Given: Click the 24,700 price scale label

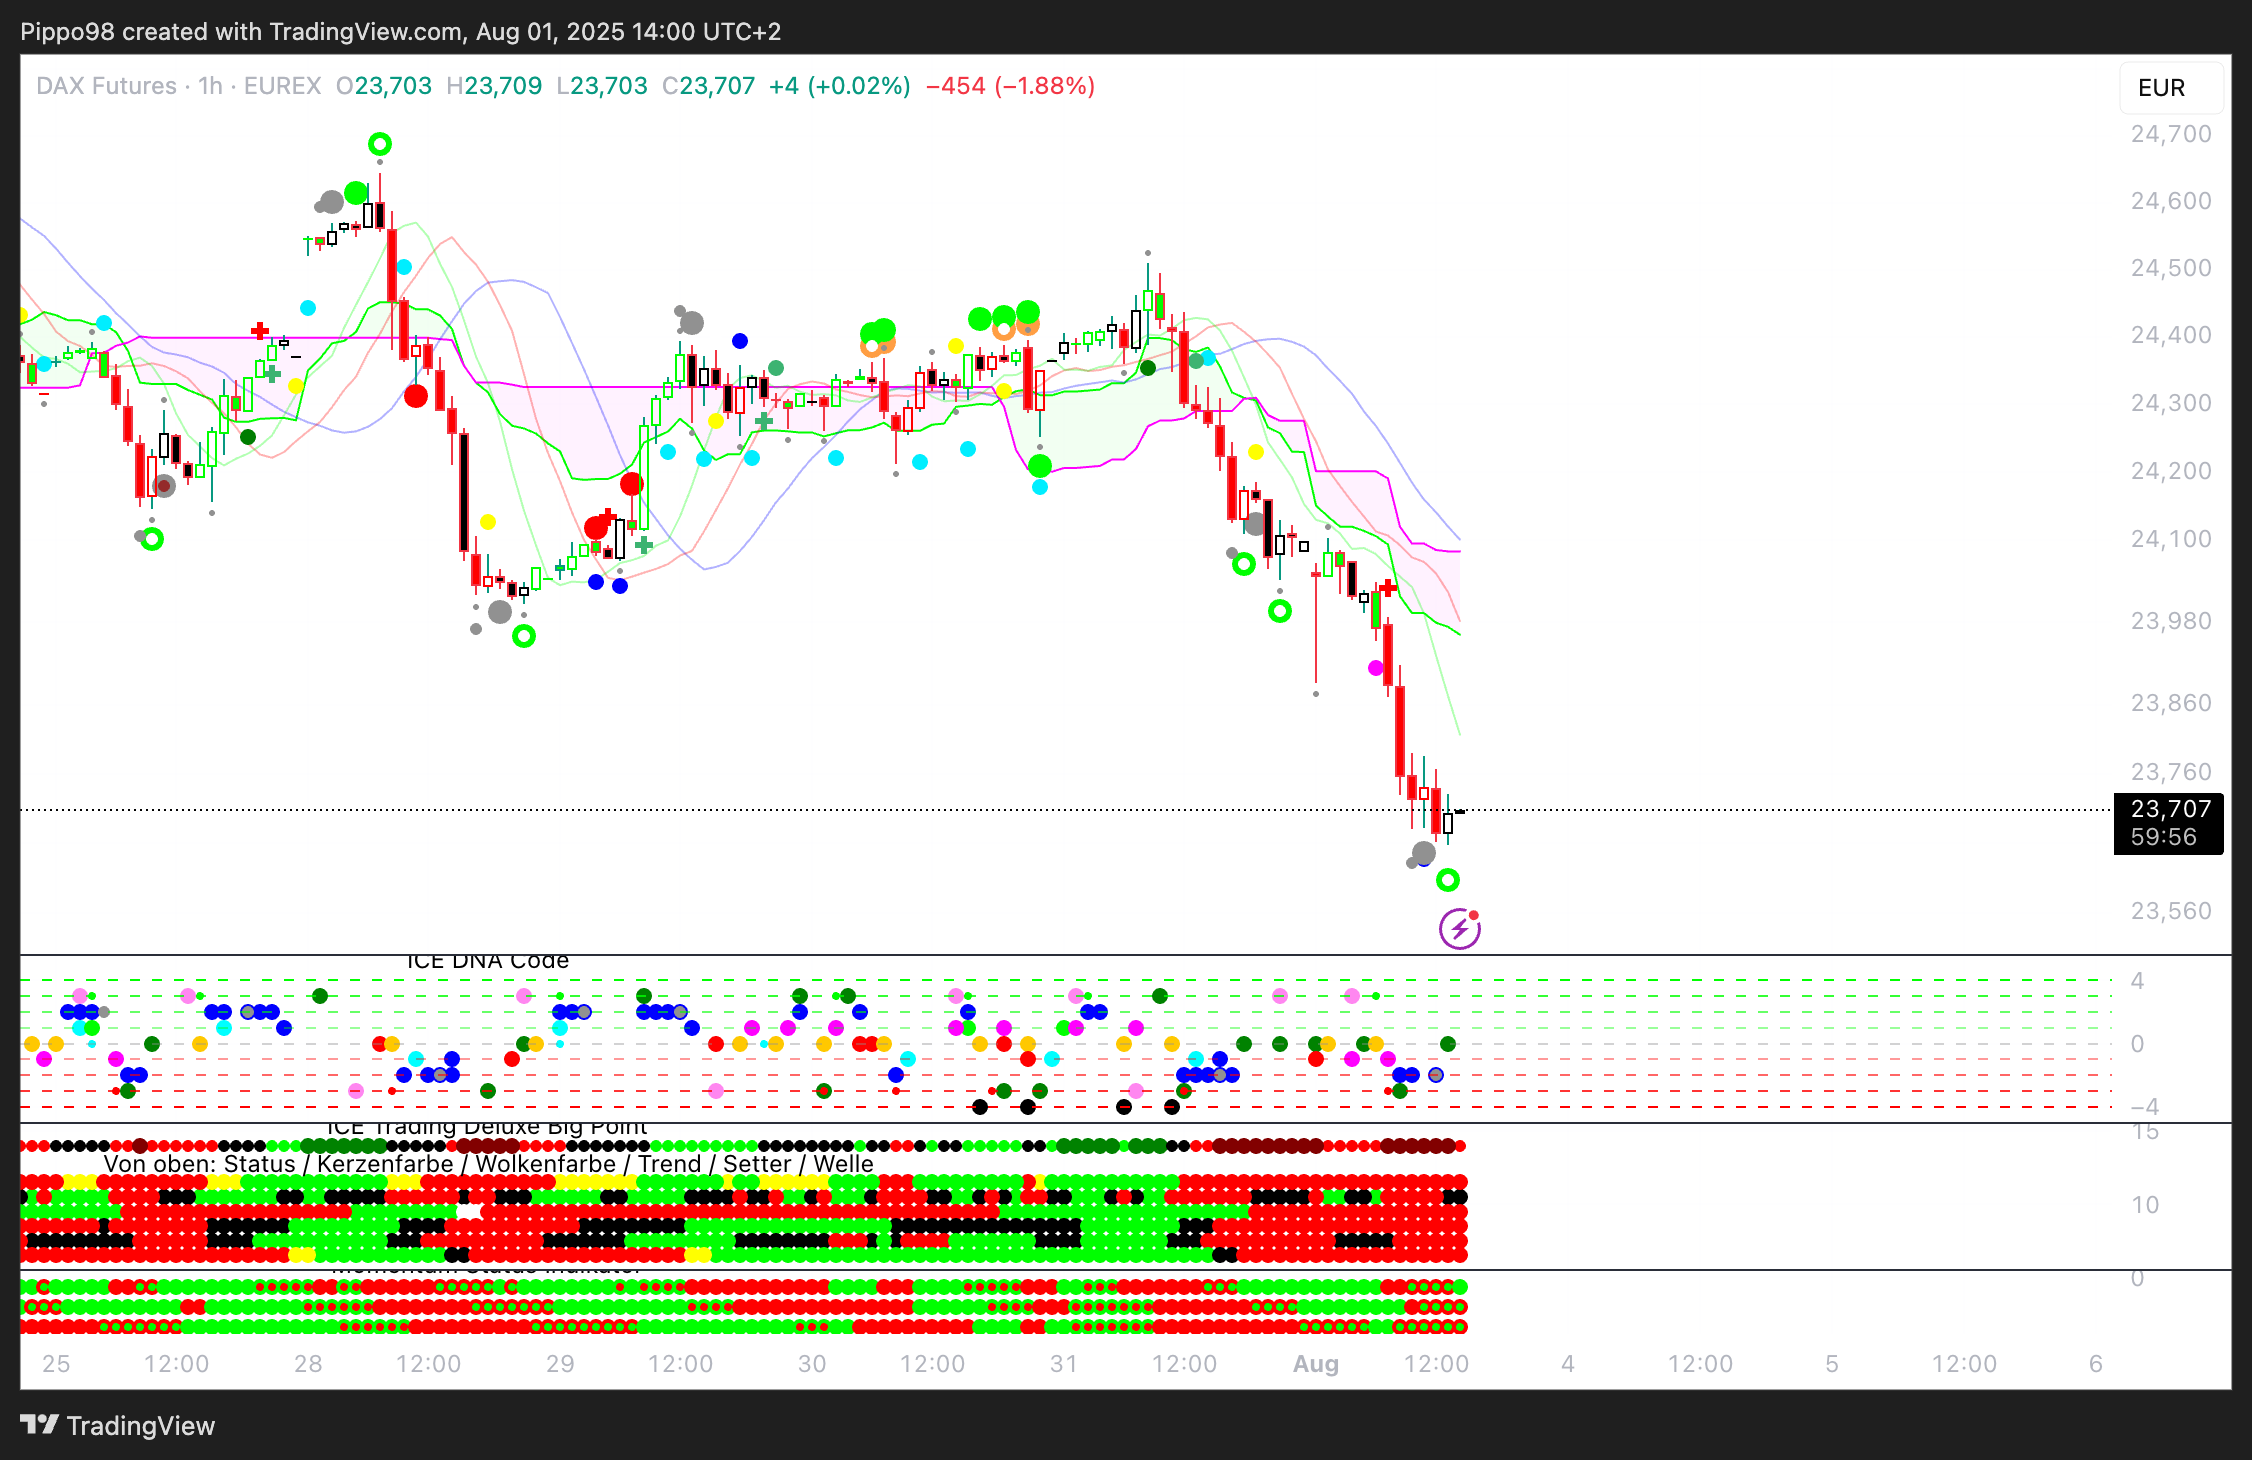Looking at the screenshot, I should pos(2171,134).
